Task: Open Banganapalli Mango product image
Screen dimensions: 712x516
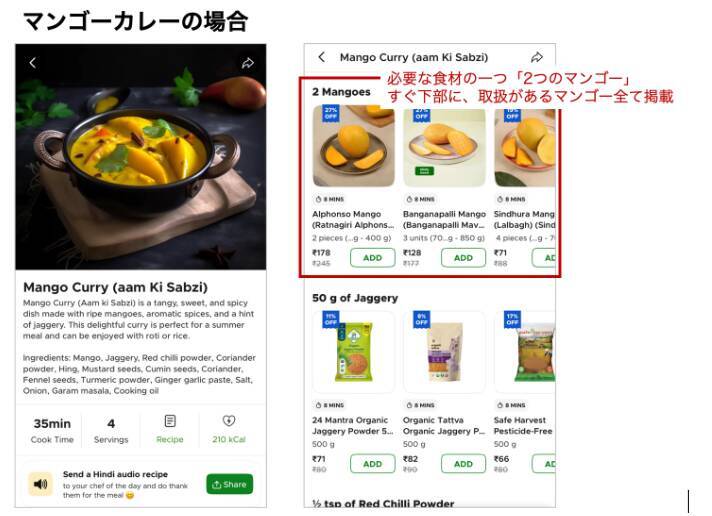Action: (445, 146)
